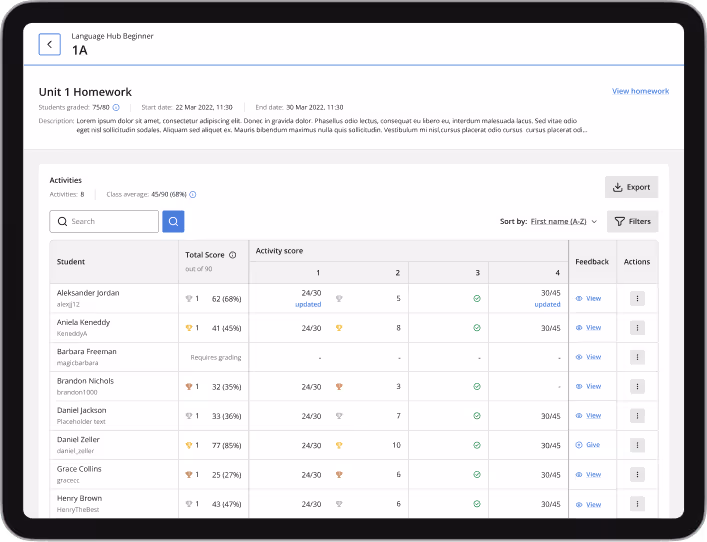Select student name Grace Collins
This screenshot has height=542, width=707.
tap(79, 469)
